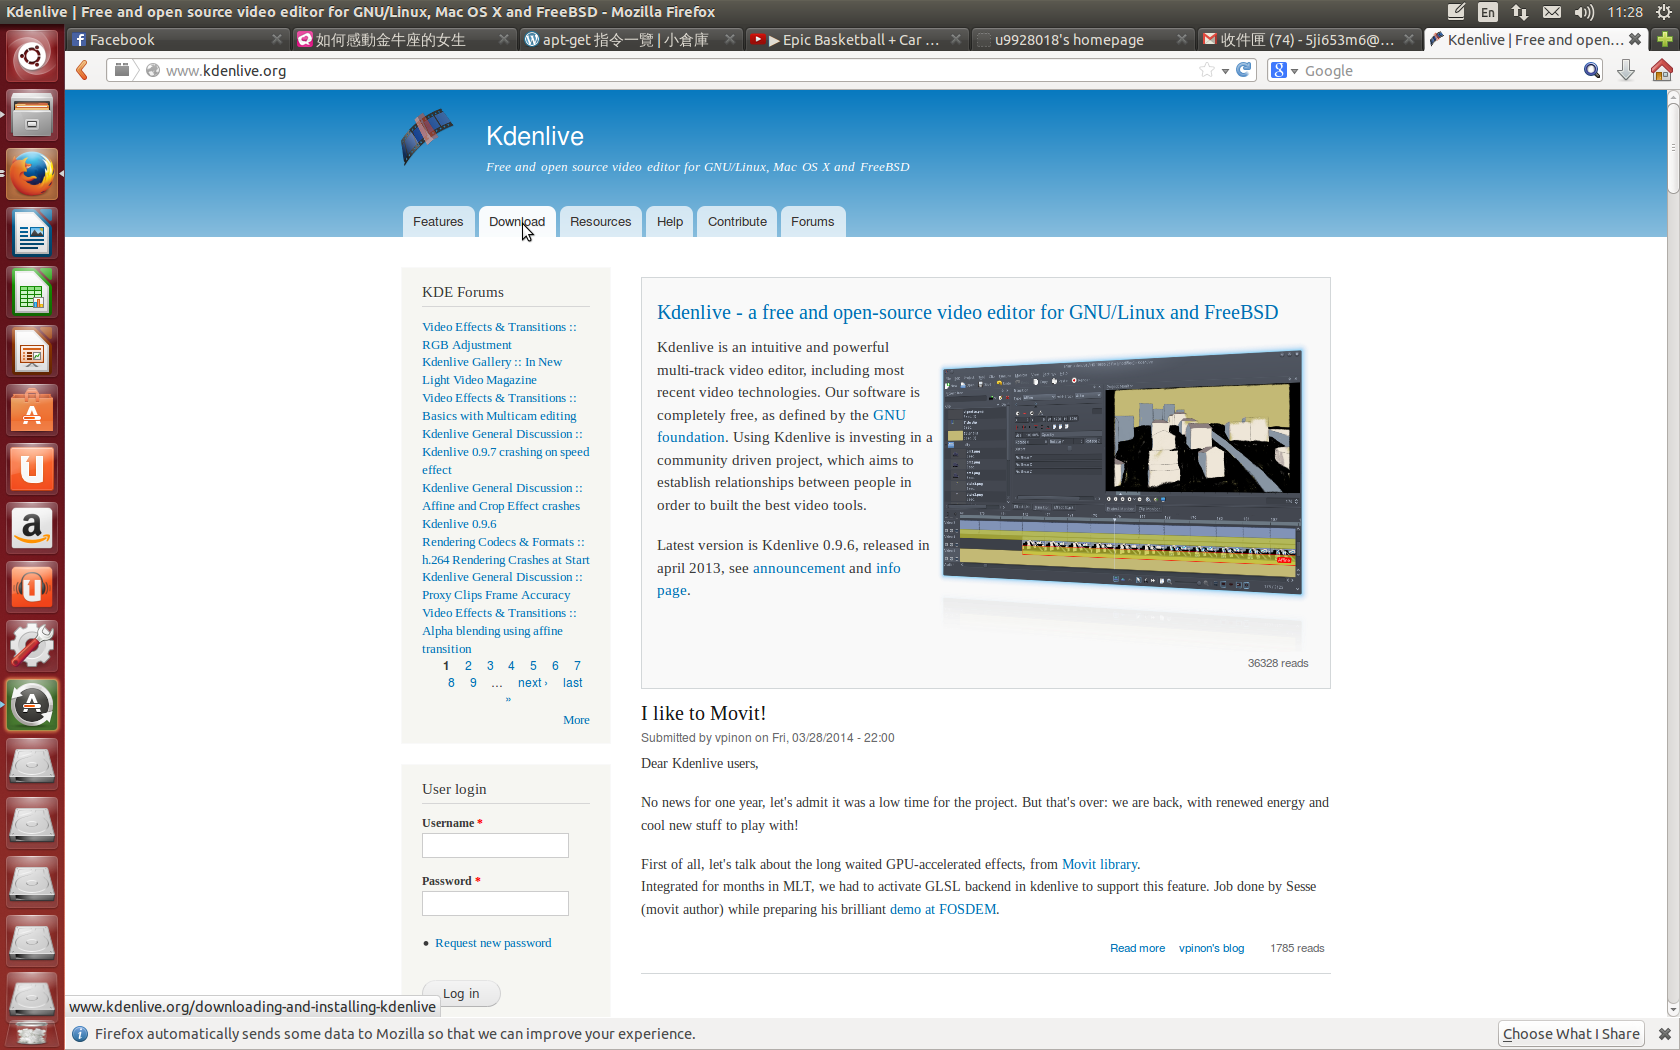Click the Kdenlive logo image
The height and width of the screenshot is (1050, 1680).
coord(428,137)
